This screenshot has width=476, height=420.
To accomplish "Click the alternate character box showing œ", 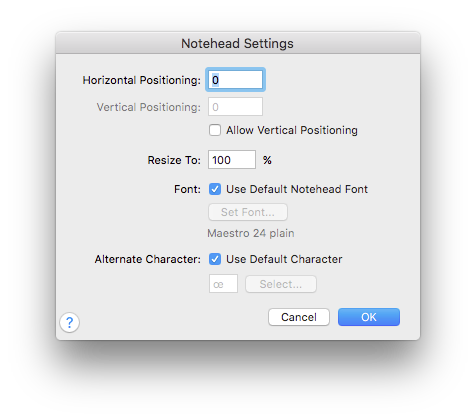I will point(223,284).
